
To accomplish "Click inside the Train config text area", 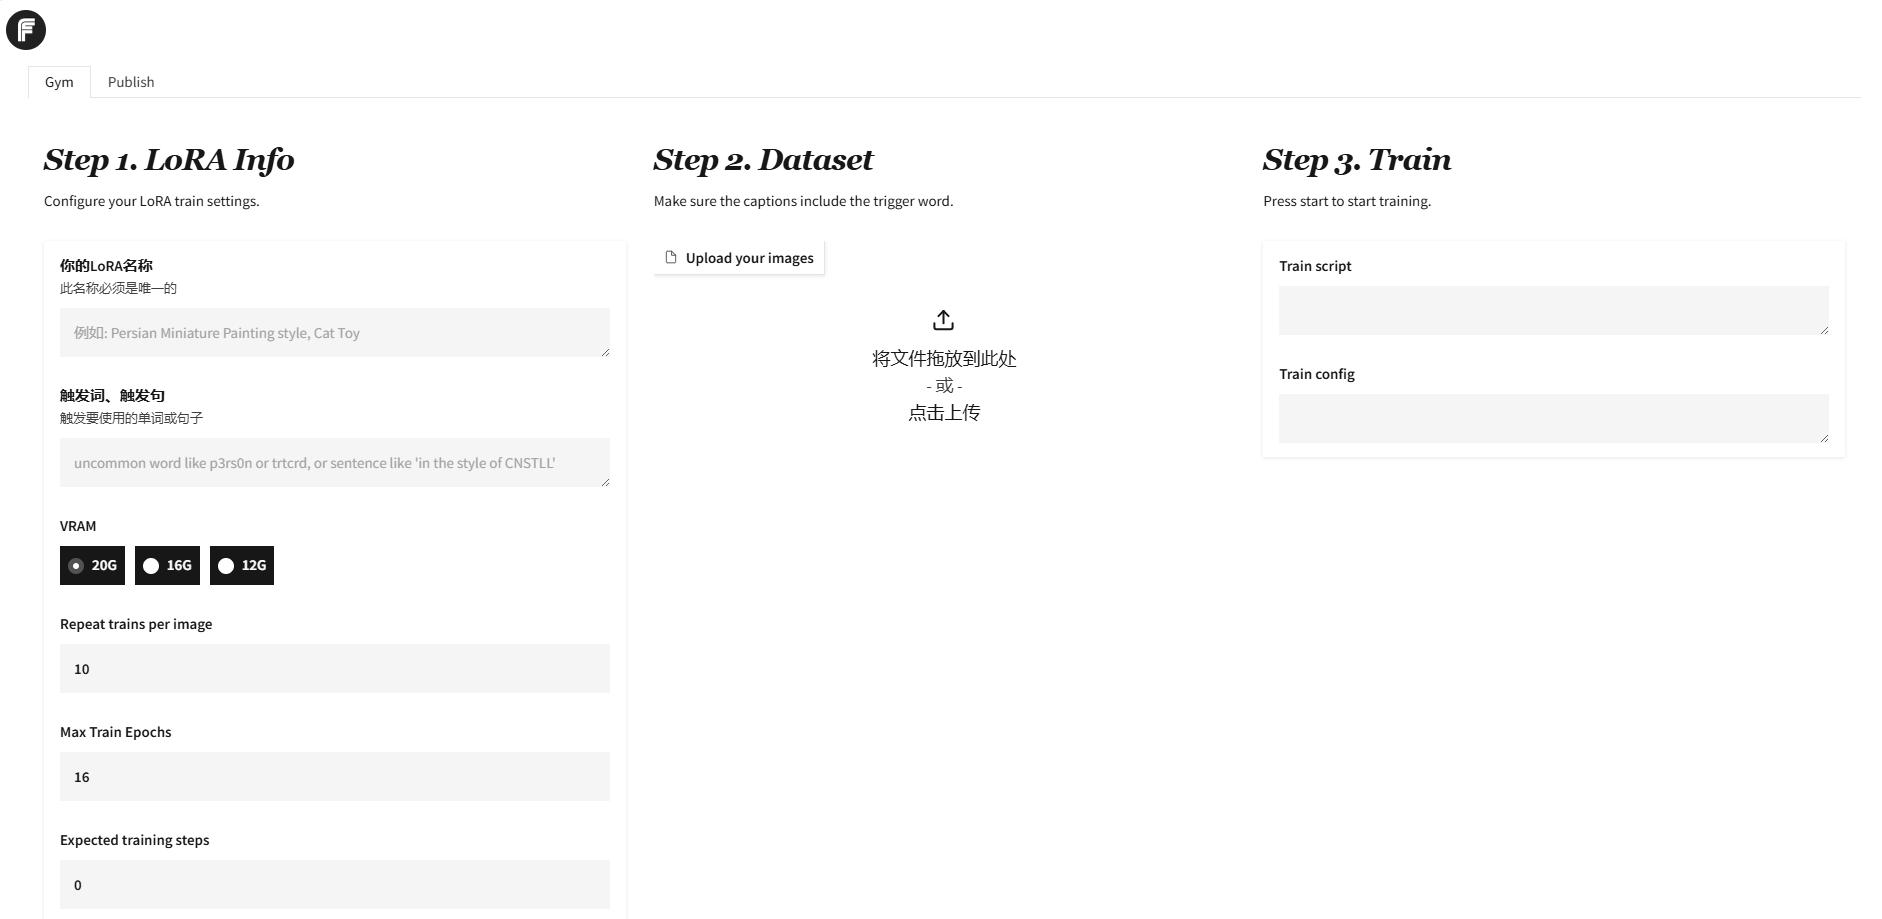I will 1552,418.
